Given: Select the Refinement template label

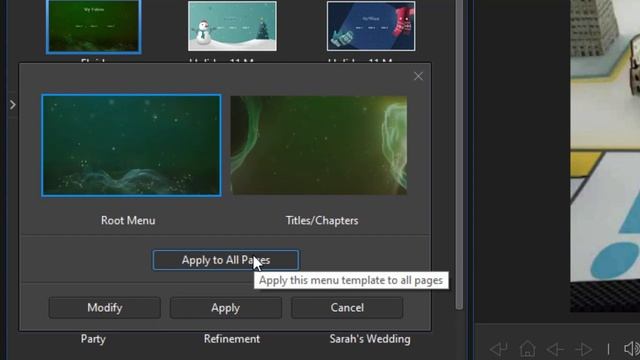Looking at the screenshot, I should tap(232, 339).
